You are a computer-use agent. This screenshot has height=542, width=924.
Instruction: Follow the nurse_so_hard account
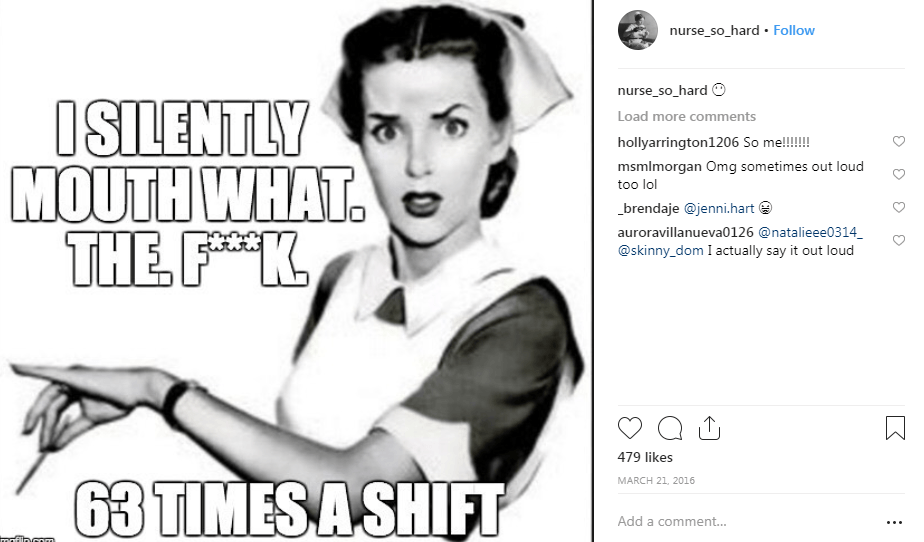[x=794, y=31]
